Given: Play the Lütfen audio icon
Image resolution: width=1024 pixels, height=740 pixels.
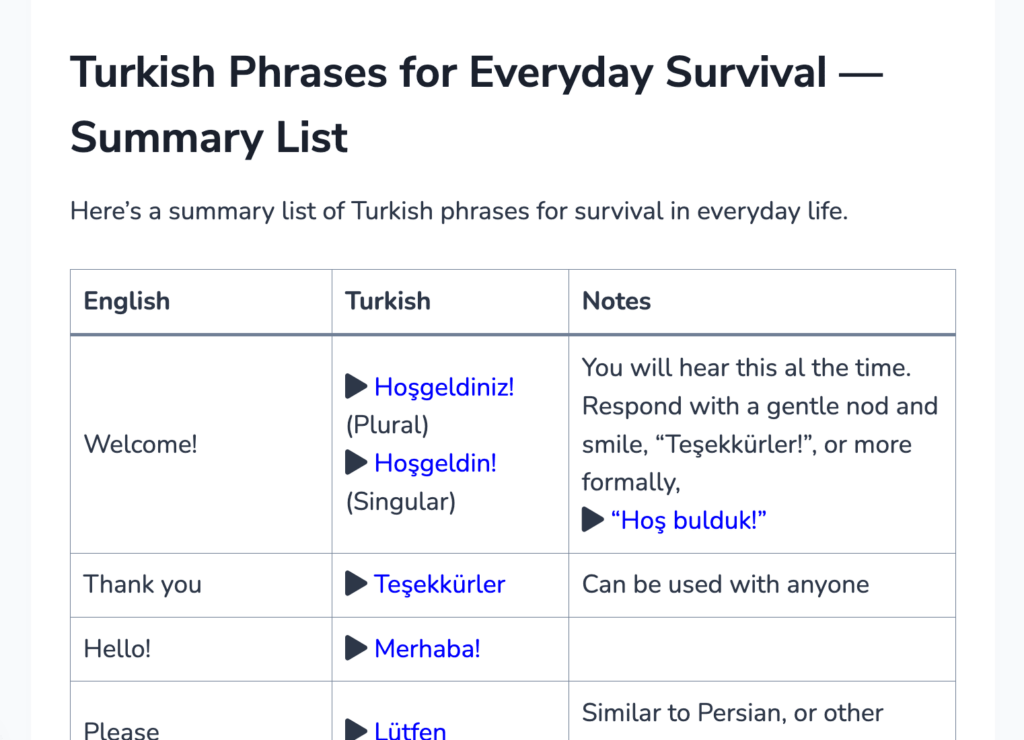Looking at the screenshot, I should (x=356, y=730).
